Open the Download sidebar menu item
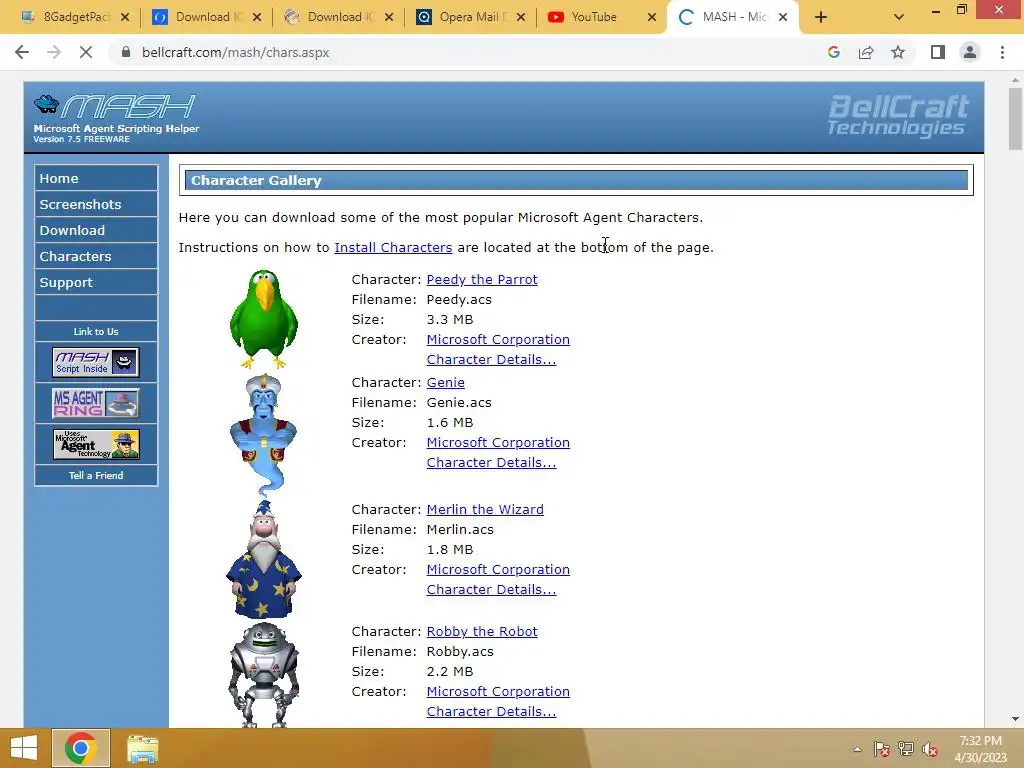 tap(96, 231)
